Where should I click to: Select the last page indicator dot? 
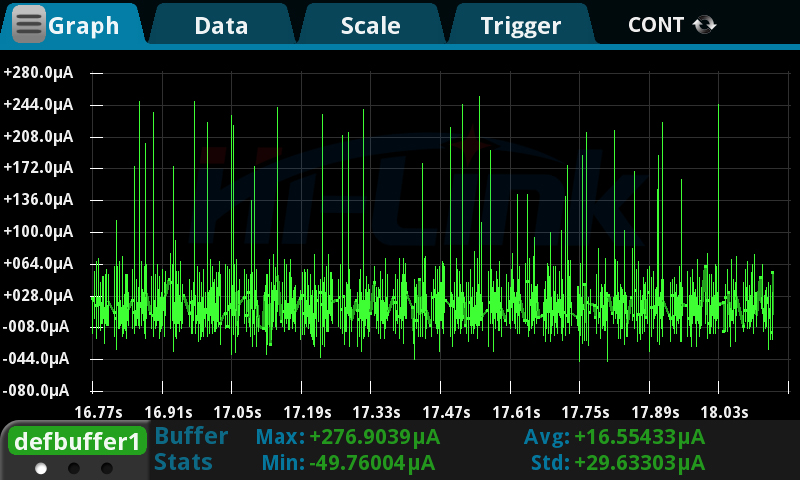[106, 468]
